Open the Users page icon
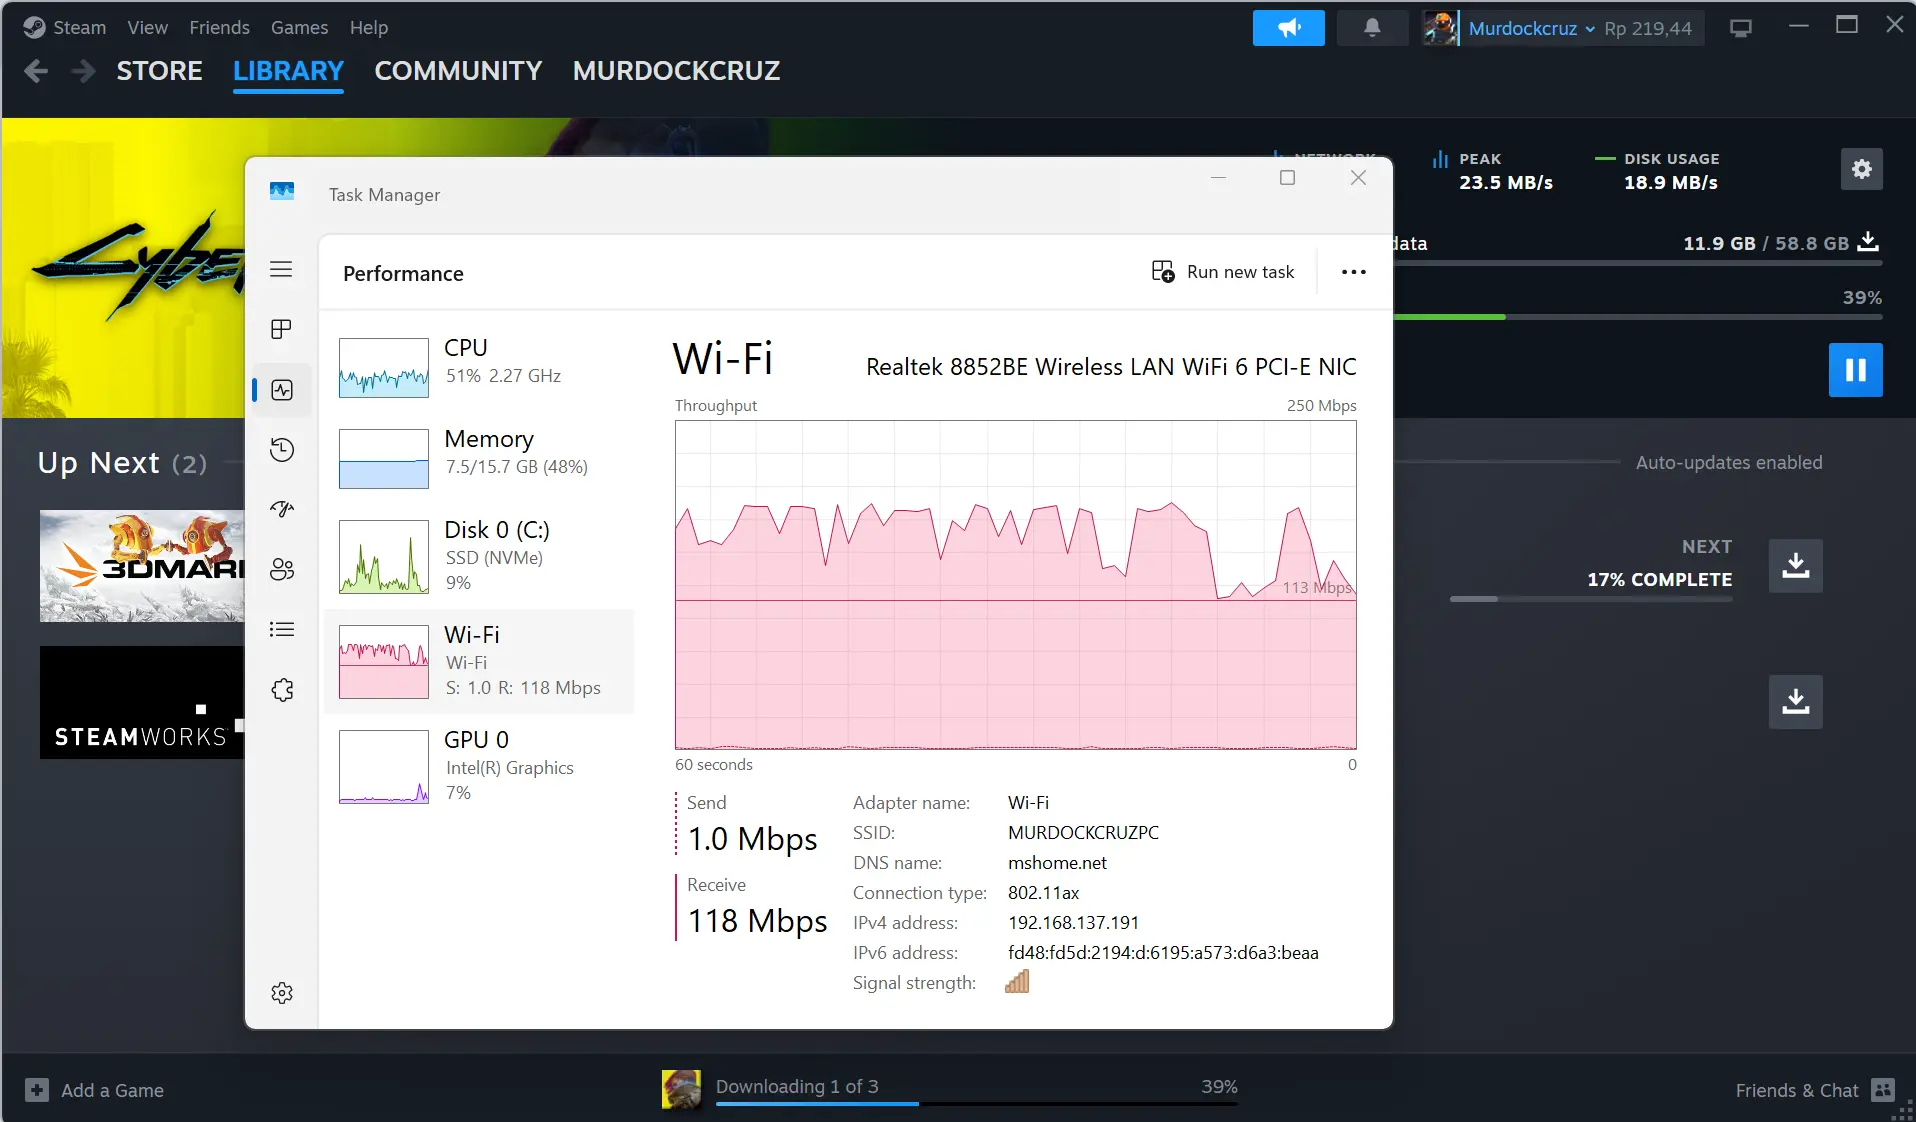The image size is (1916, 1122). [x=281, y=569]
